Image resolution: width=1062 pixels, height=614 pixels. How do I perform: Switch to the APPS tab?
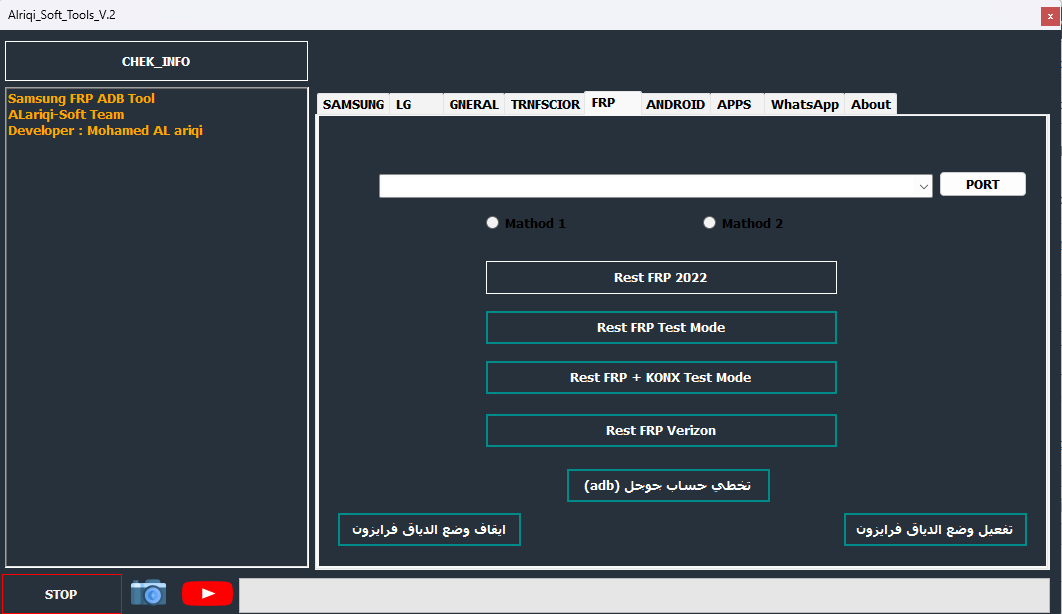(x=735, y=103)
